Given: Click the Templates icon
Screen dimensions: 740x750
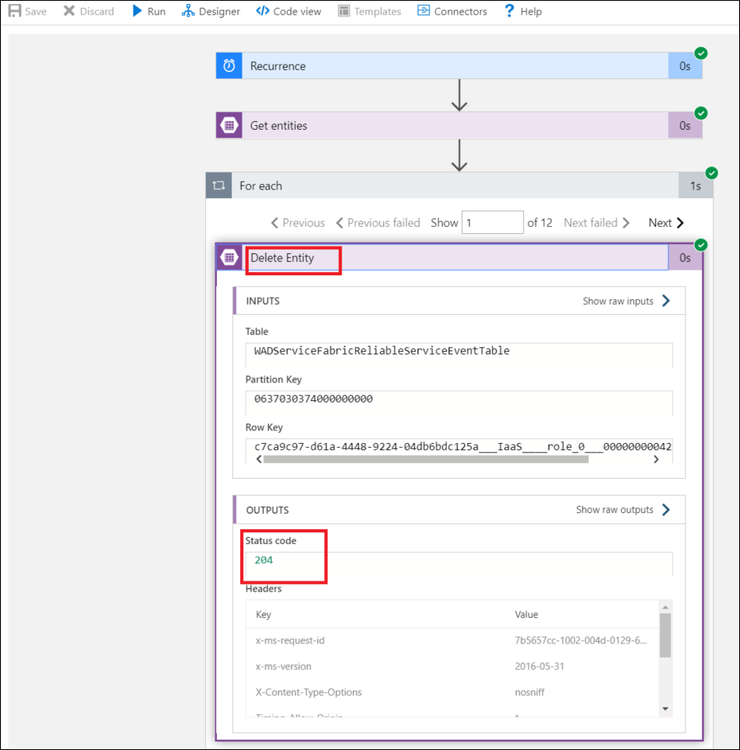Looking at the screenshot, I should click(343, 11).
